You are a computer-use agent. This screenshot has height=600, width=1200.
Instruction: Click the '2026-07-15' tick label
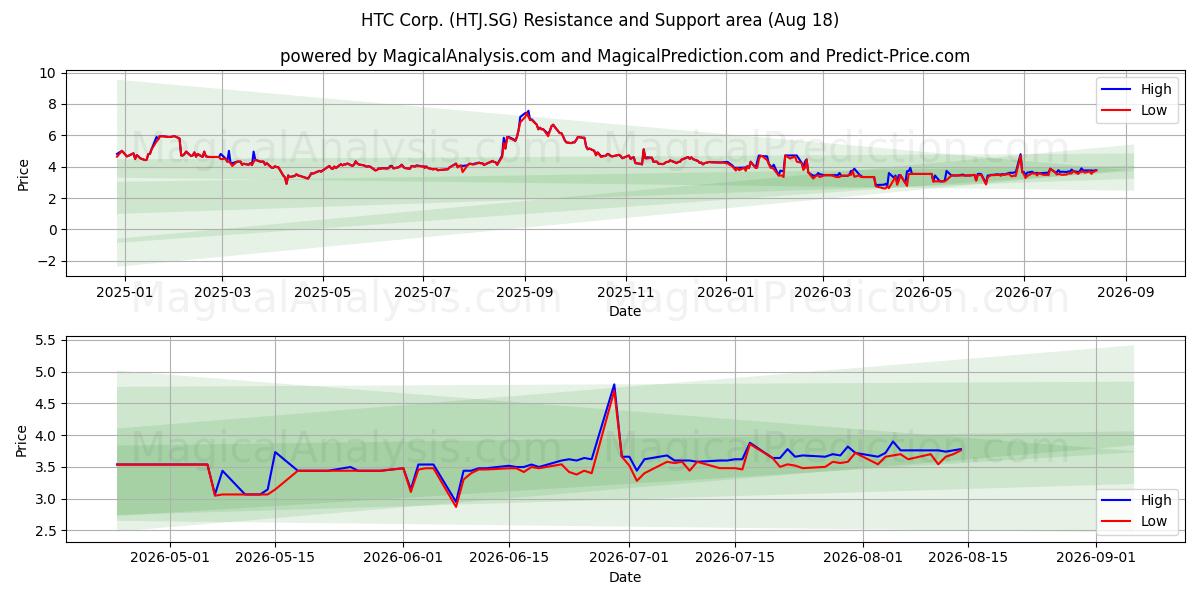click(735, 559)
